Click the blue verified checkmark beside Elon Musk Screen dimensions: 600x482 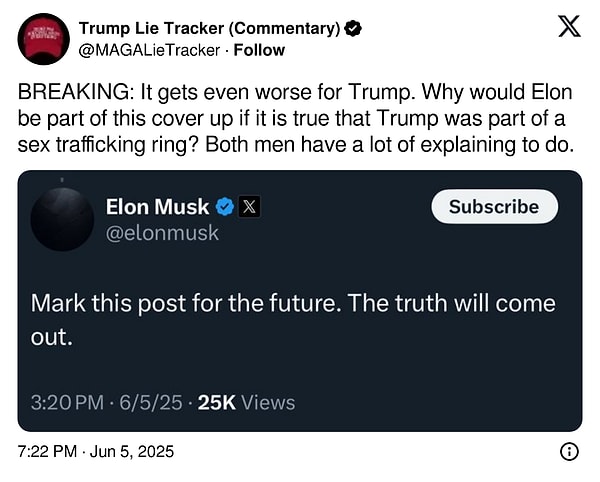tap(226, 207)
